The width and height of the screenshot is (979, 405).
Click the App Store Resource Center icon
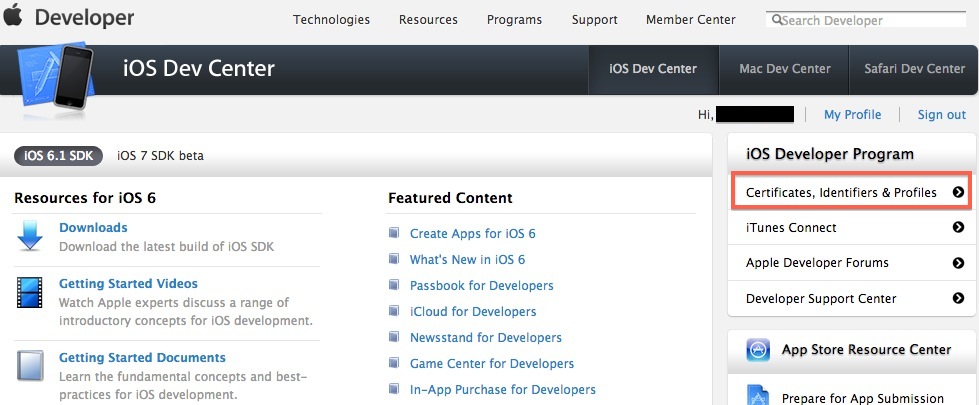coord(758,350)
